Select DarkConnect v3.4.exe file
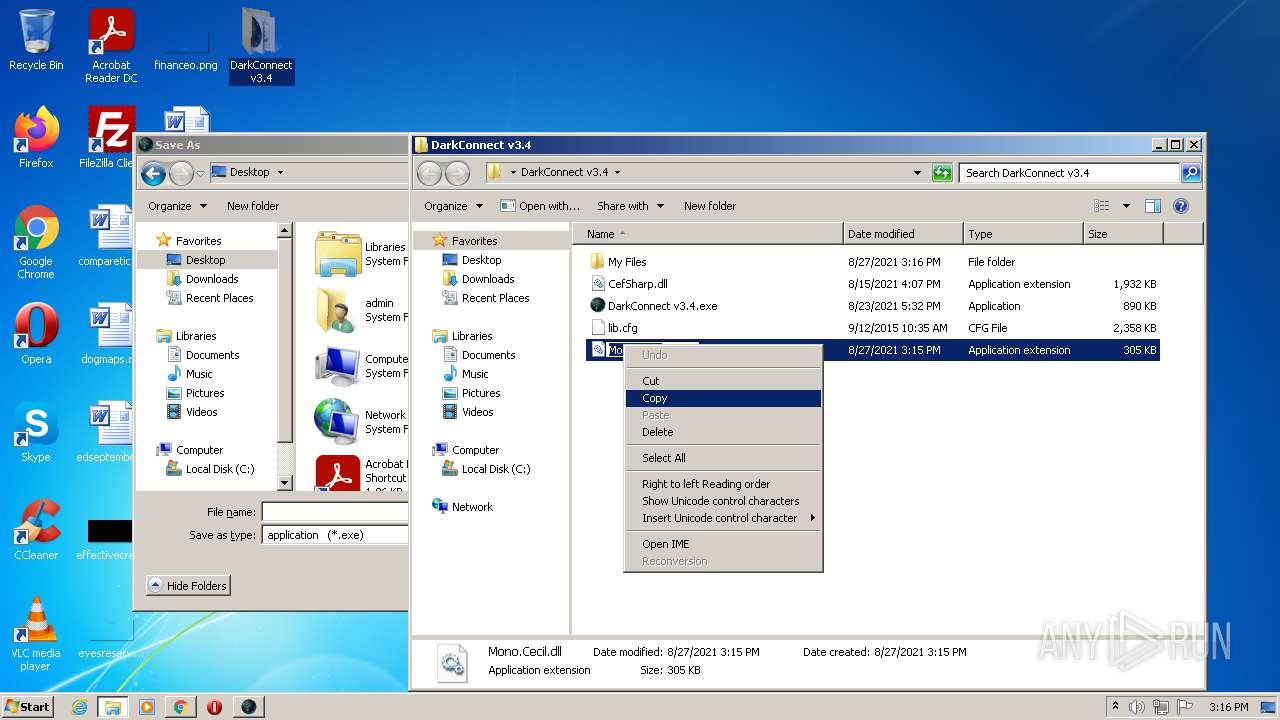 tap(872, 306)
